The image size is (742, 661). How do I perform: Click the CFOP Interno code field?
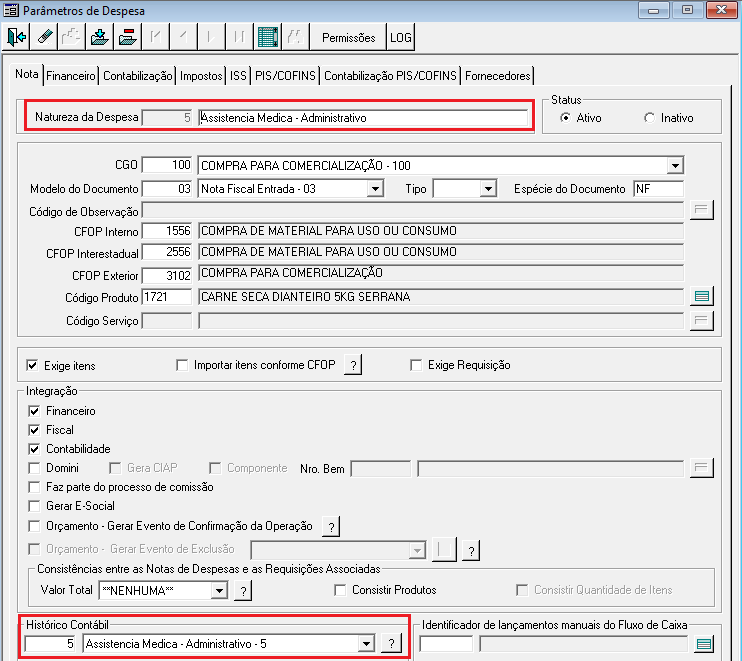coord(167,231)
